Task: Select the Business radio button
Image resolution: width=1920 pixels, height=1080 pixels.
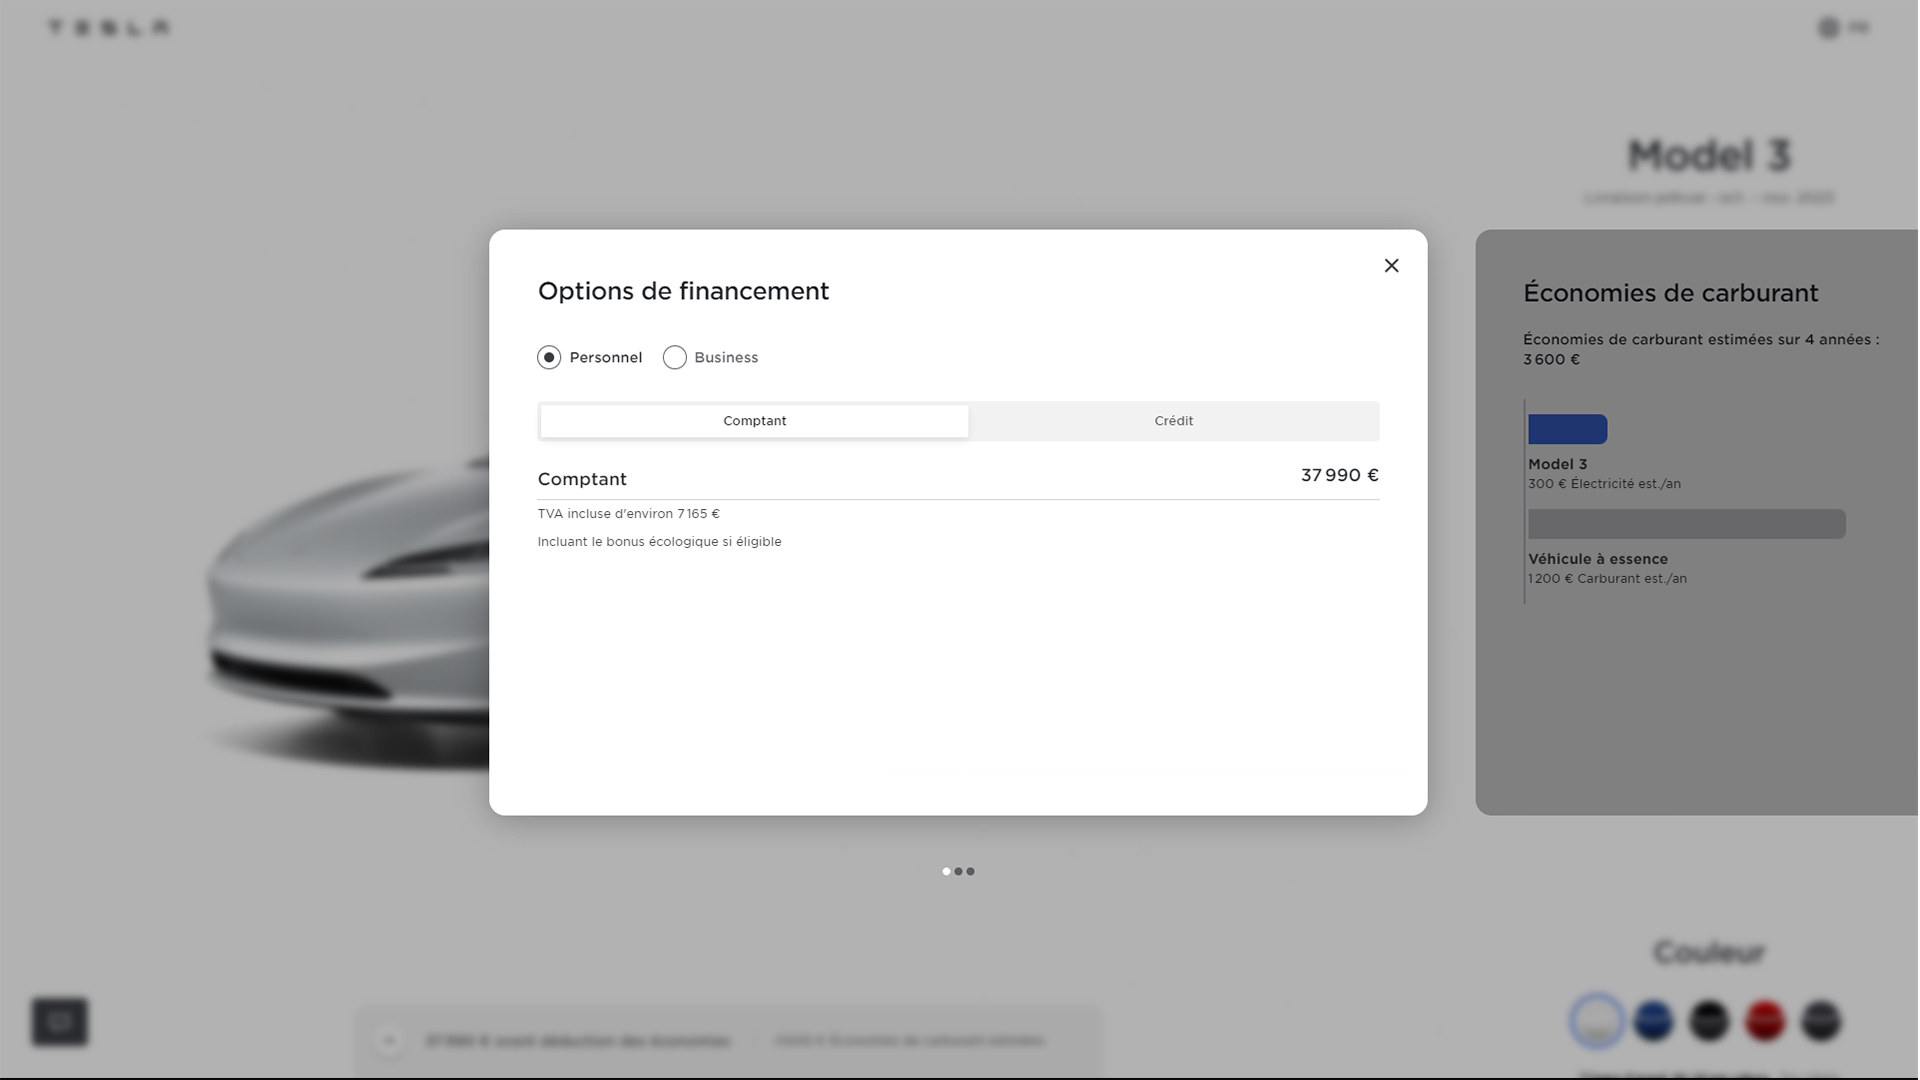Action: coord(675,357)
